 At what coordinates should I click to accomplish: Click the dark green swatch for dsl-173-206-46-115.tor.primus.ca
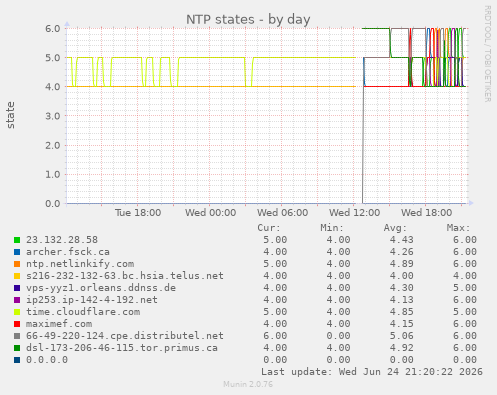17,348
